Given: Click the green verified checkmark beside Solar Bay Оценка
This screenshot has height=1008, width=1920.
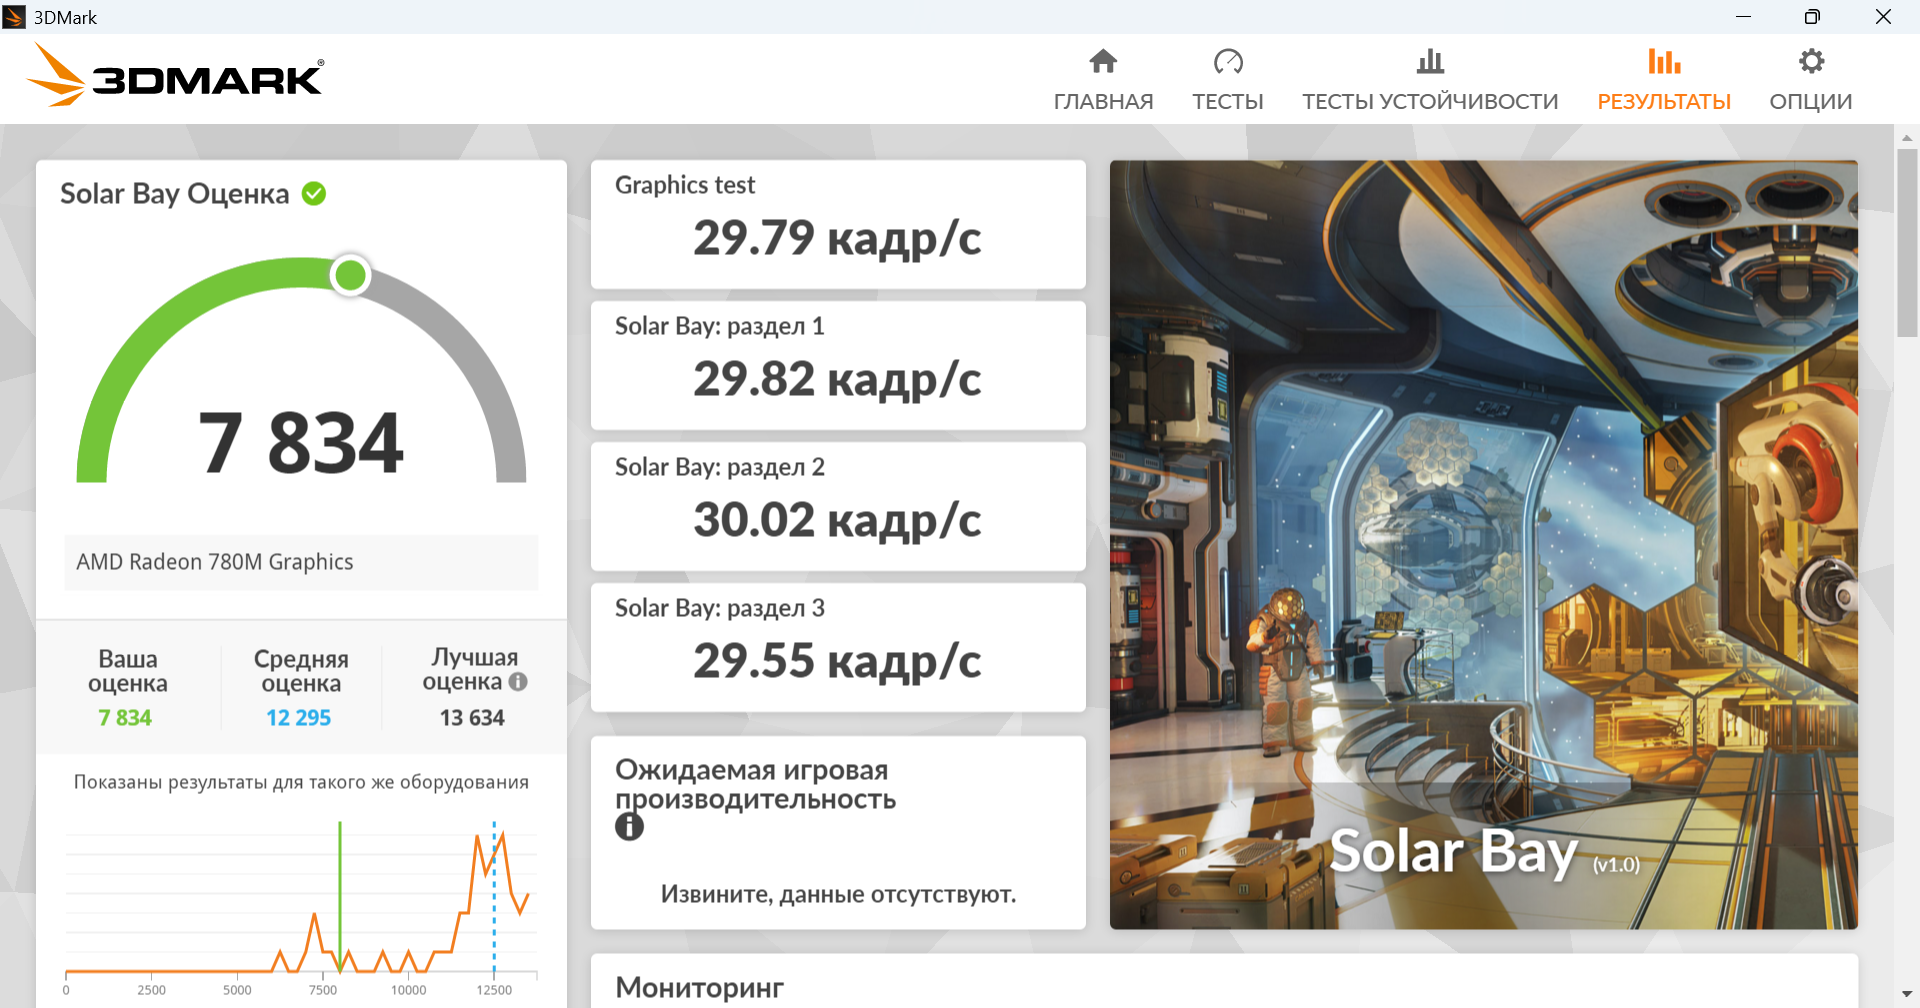Looking at the screenshot, I should 314,193.
